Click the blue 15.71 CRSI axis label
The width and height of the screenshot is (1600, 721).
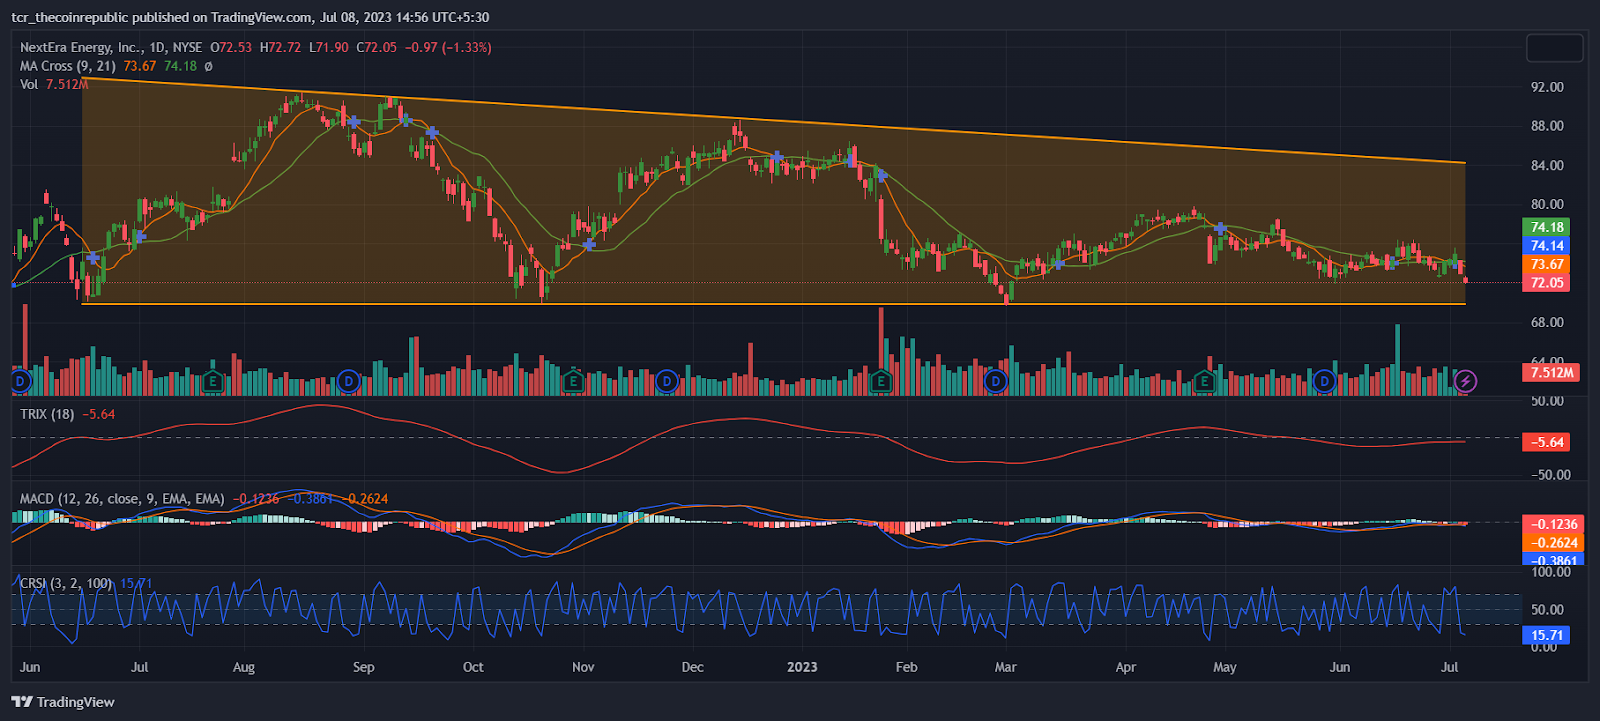[x=1546, y=635]
